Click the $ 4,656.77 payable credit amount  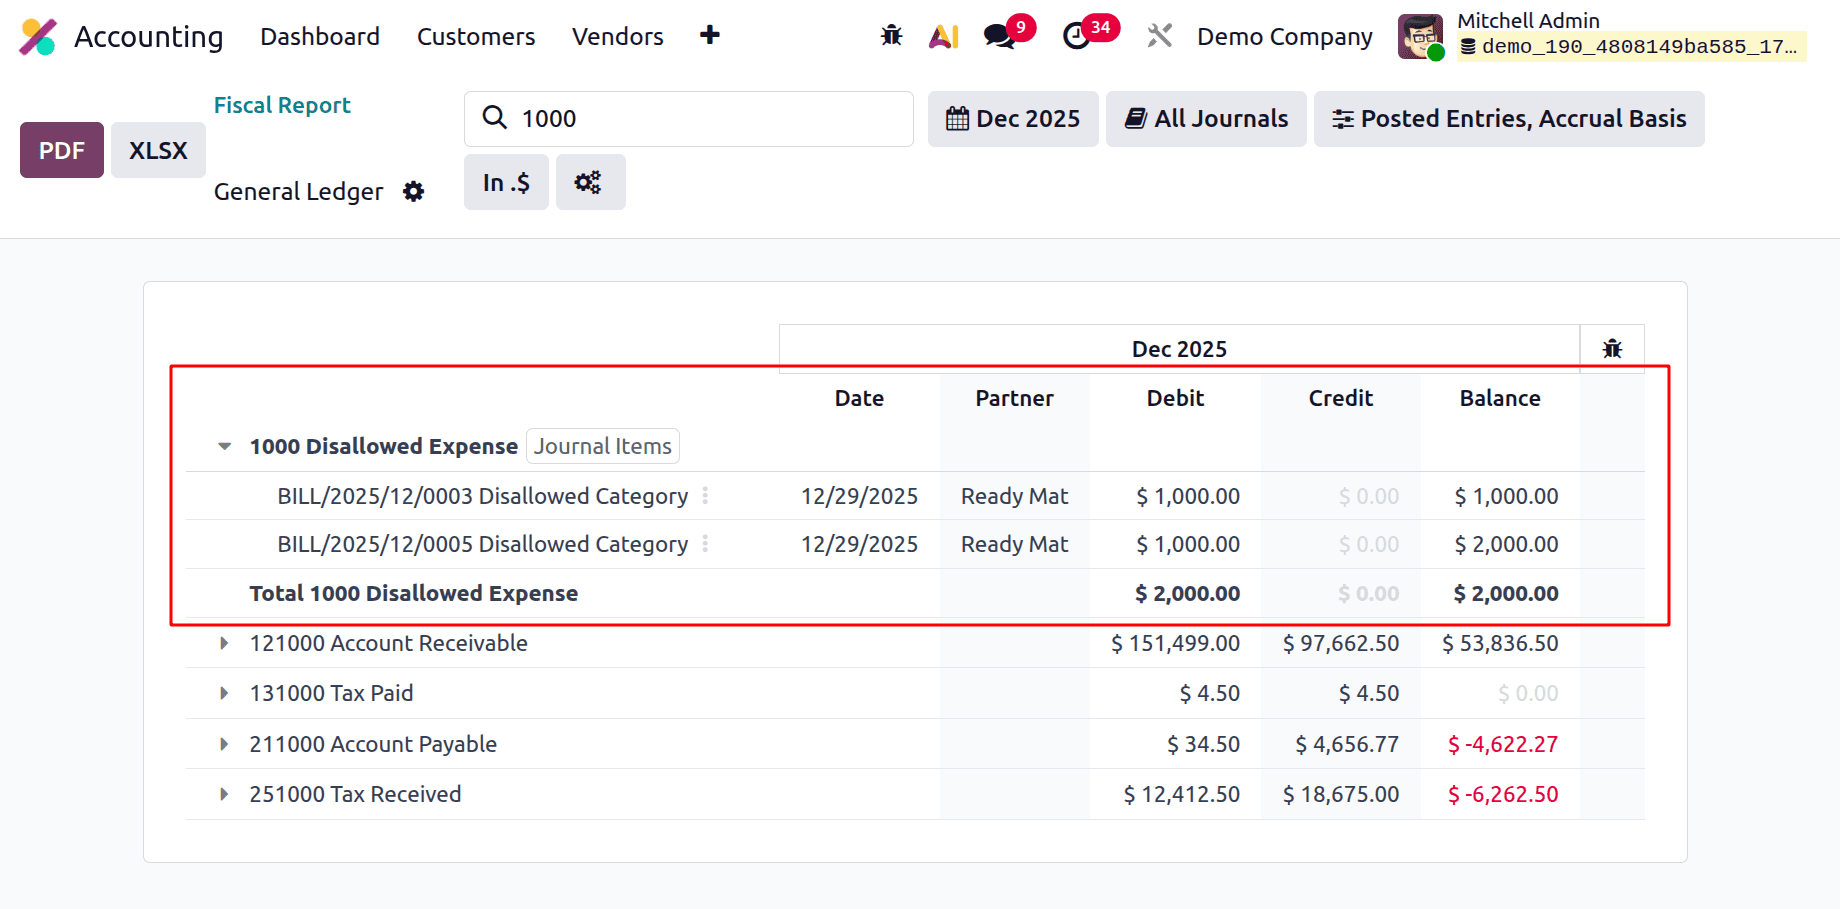coord(1347,744)
